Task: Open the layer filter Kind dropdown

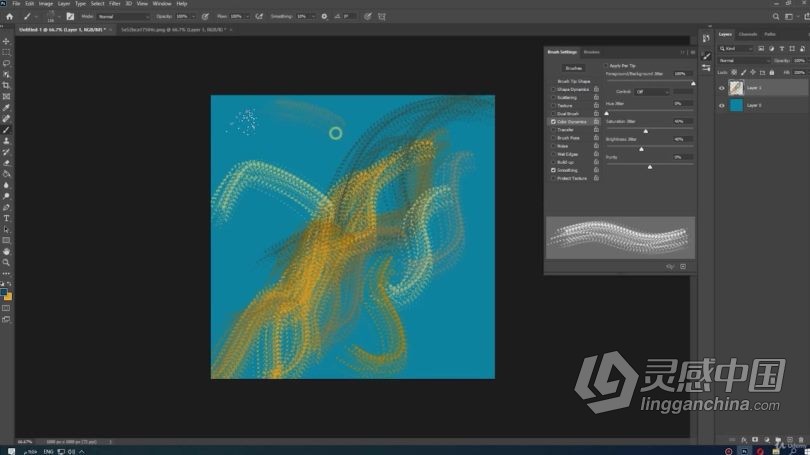Action: click(x=736, y=49)
